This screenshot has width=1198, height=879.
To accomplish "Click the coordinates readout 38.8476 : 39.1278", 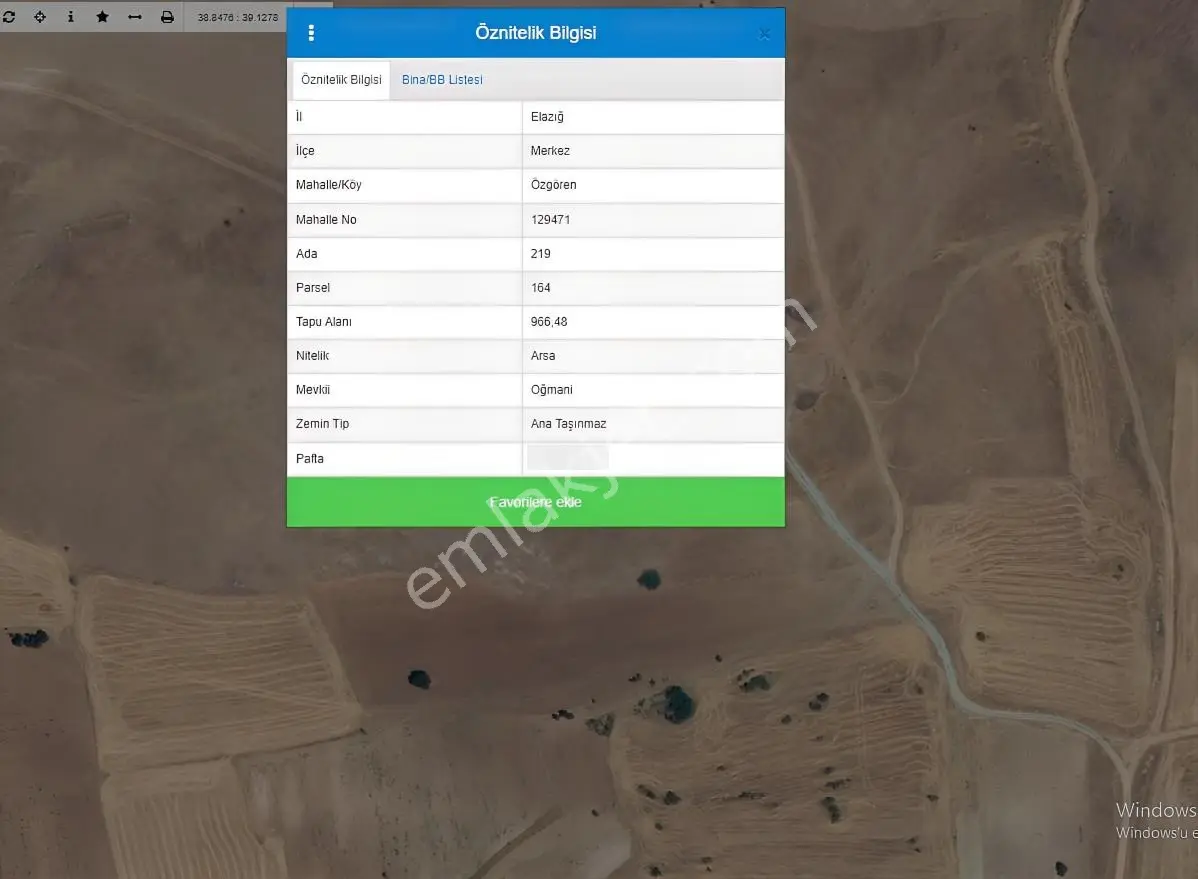I will point(238,17).
